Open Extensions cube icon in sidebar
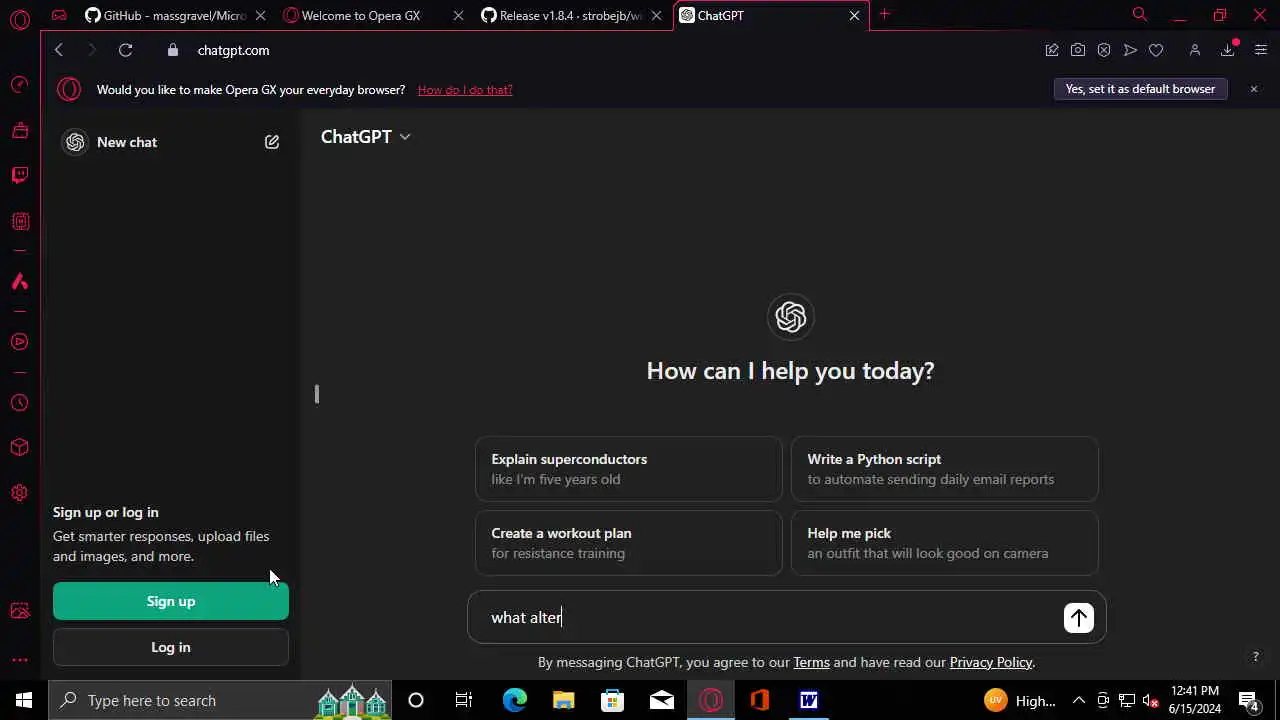This screenshot has width=1280, height=720. pos(19,448)
